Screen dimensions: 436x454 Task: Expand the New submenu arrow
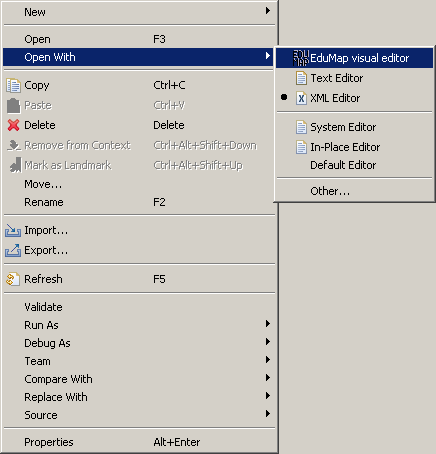(268, 11)
